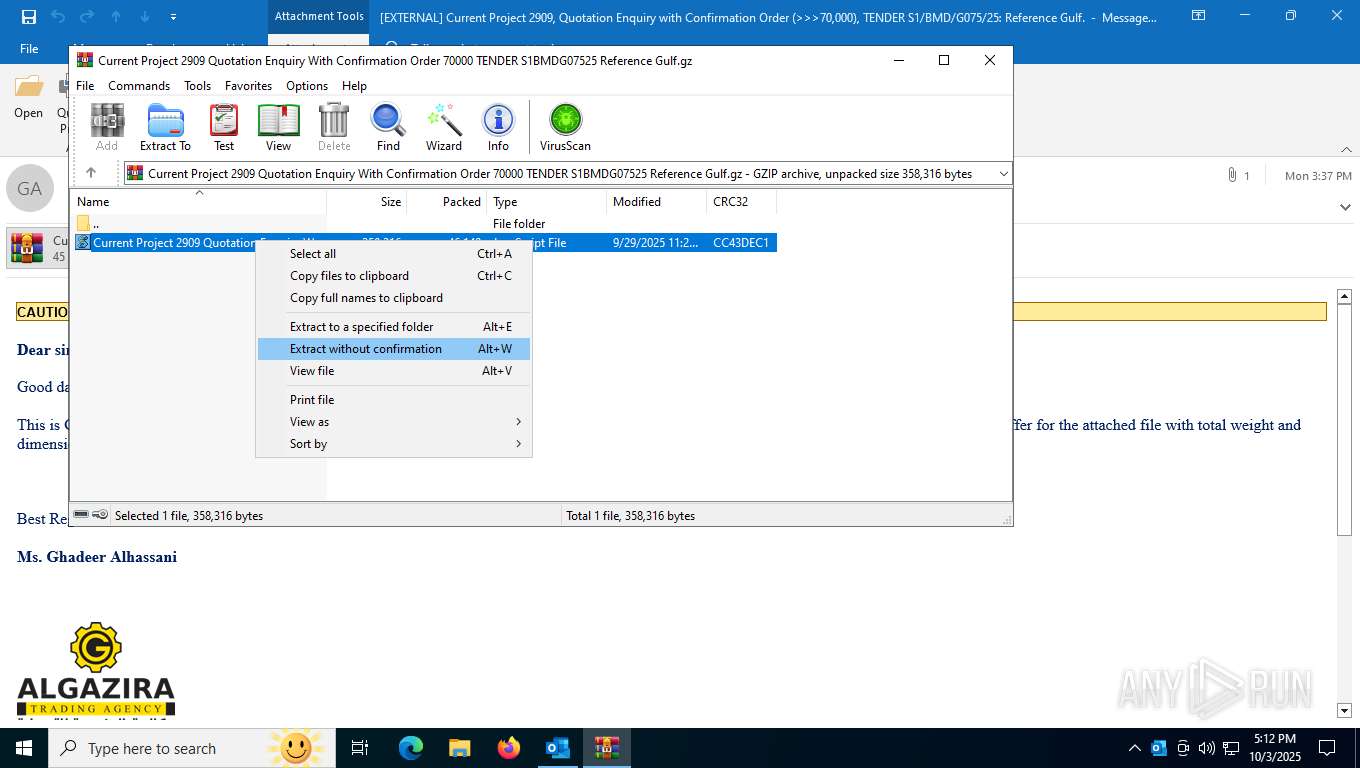Sort by the Name column header
The height and width of the screenshot is (768, 1360).
[x=198, y=201]
